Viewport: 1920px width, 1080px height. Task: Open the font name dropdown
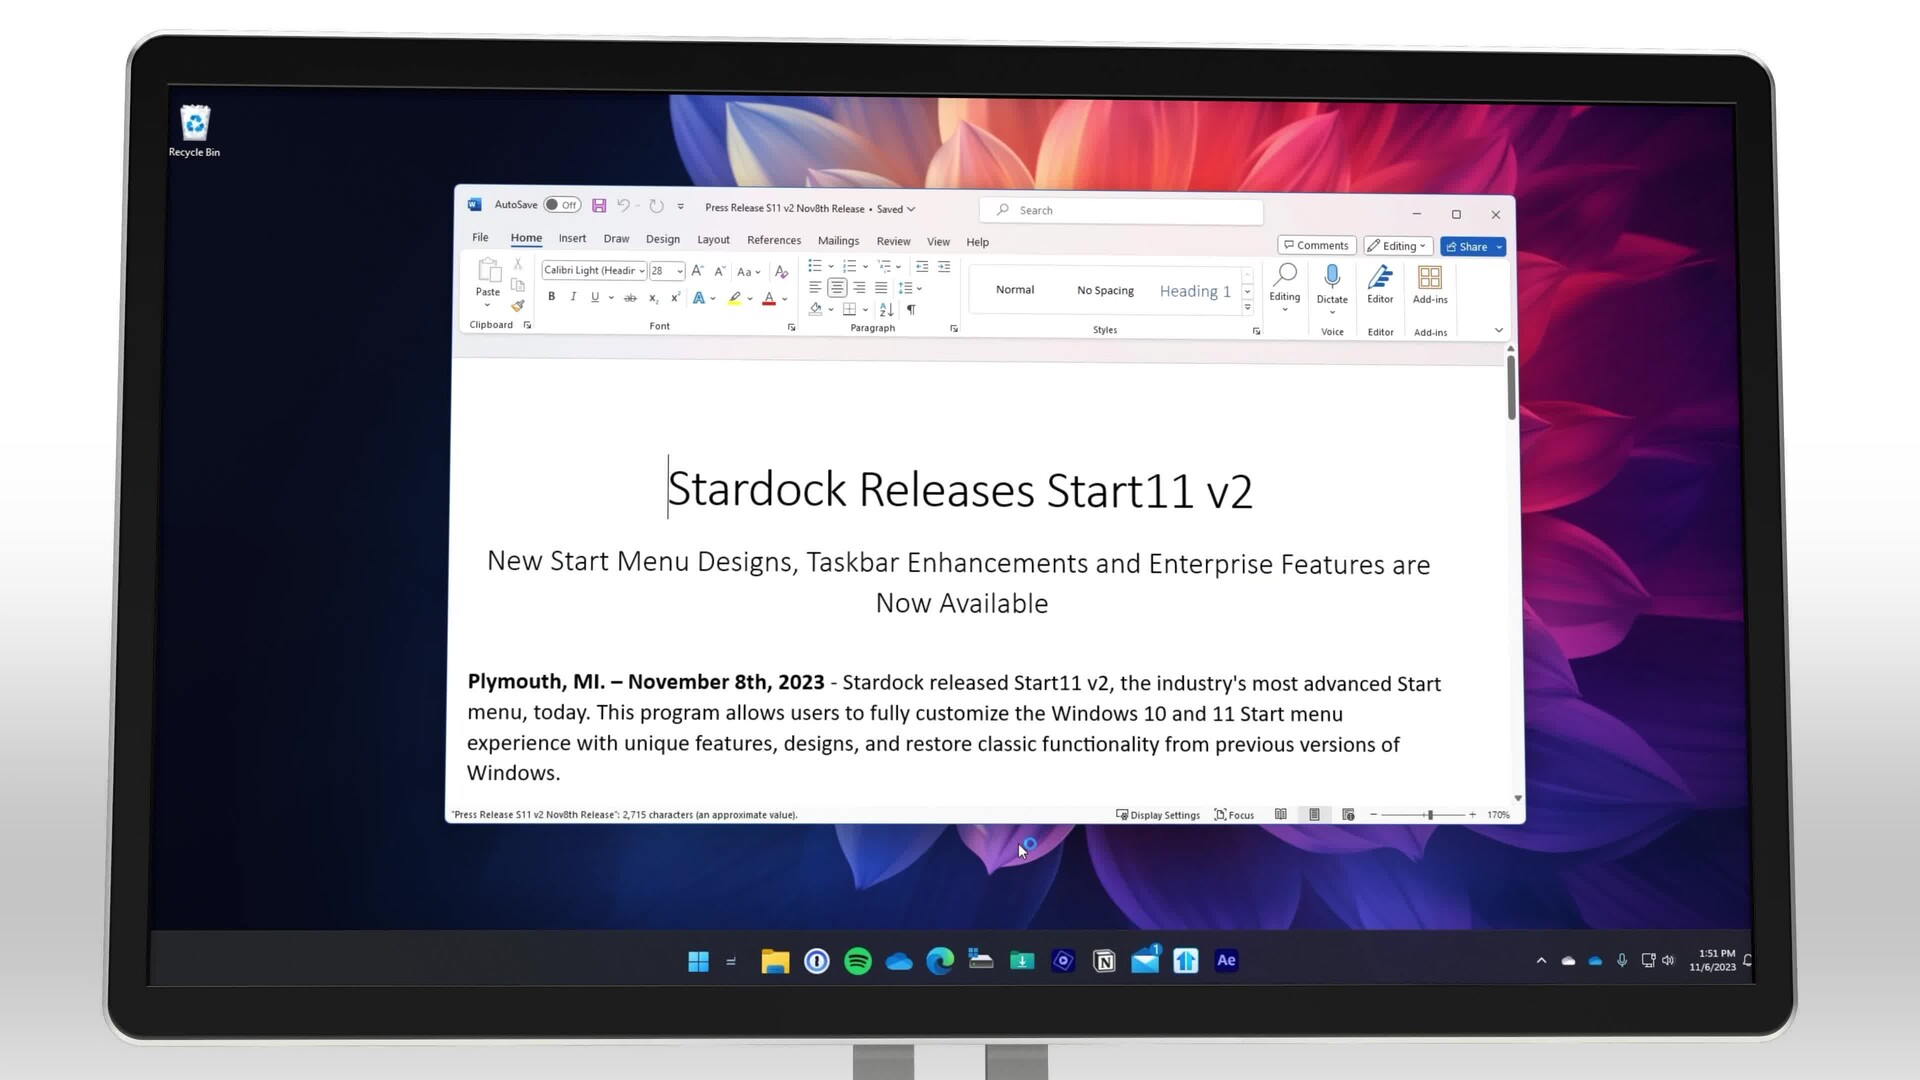tap(642, 271)
